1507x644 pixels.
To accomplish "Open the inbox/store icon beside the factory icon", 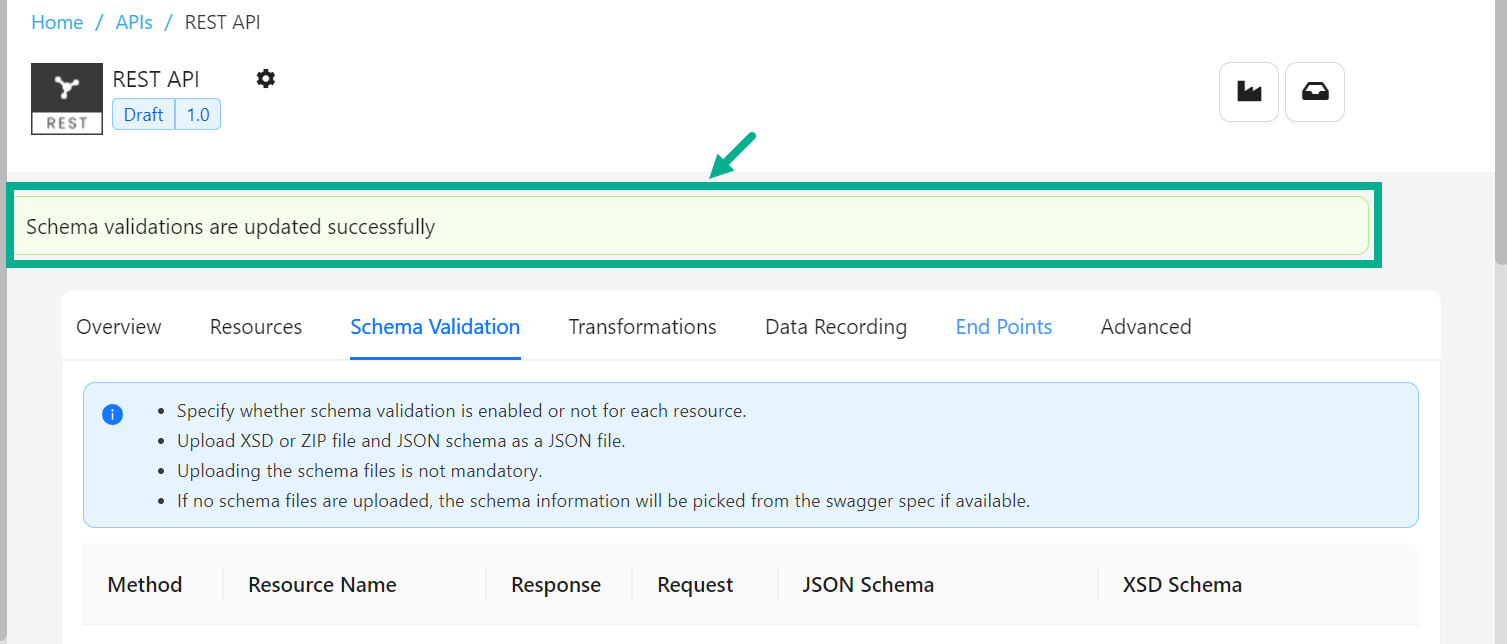I will click(1314, 91).
